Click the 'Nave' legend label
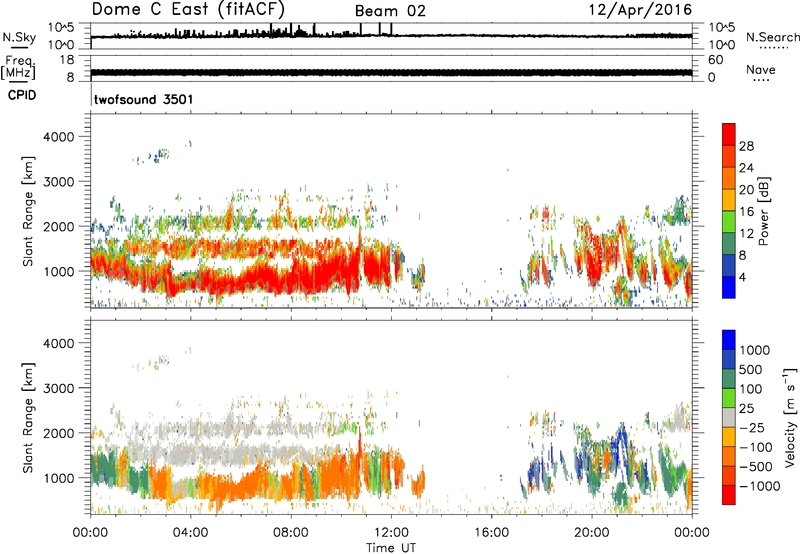The image size is (800, 554). click(x=761, y=69)
